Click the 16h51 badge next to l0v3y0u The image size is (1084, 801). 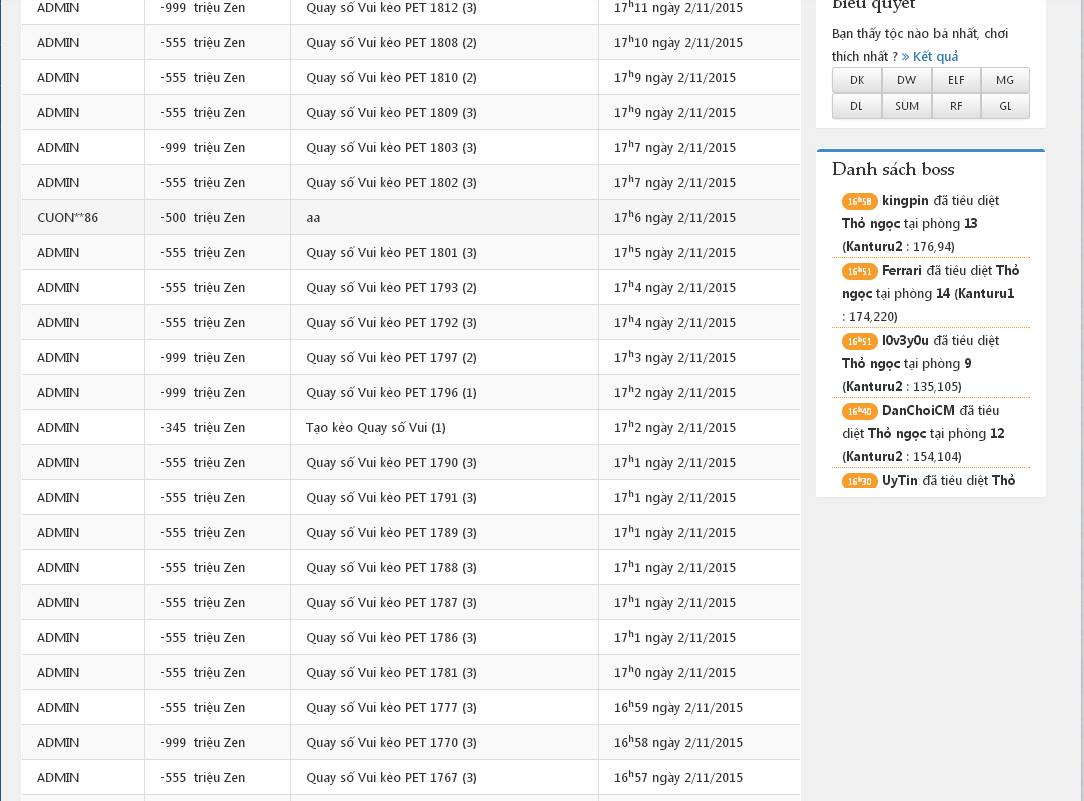(859, 341)
